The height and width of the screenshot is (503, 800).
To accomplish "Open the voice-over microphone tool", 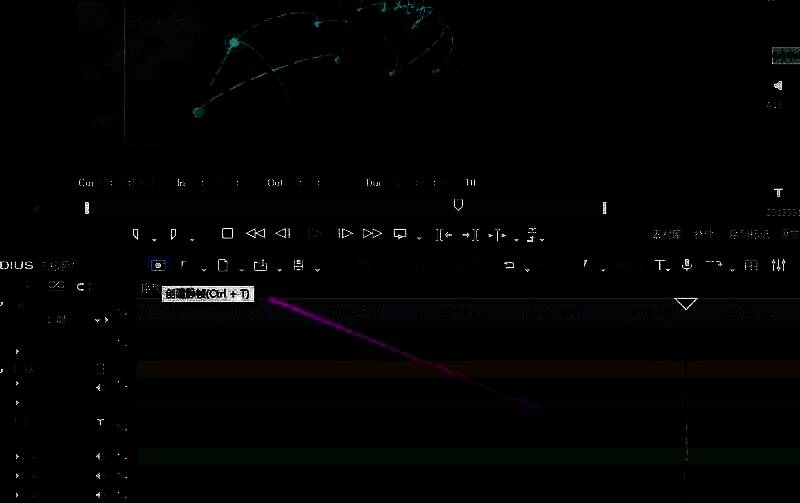I will (x=687, y=265).
